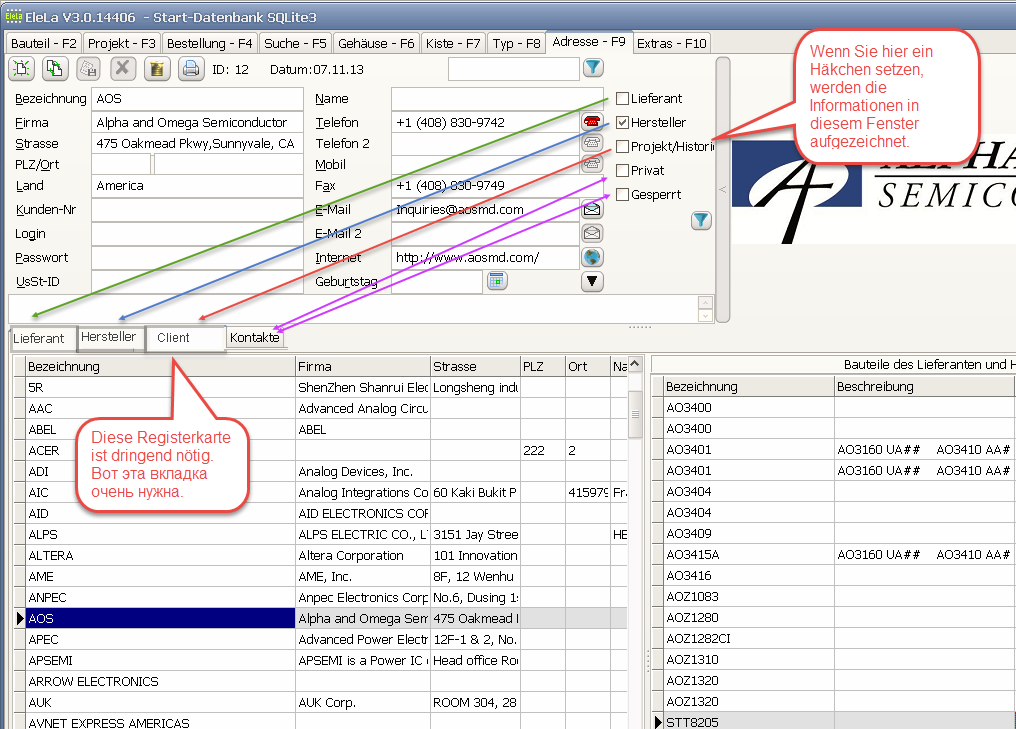This screenshot has width=1016, height=729.
Task: Switch to the Bauteil - F2 tab
Action: [x=43, y=43]
